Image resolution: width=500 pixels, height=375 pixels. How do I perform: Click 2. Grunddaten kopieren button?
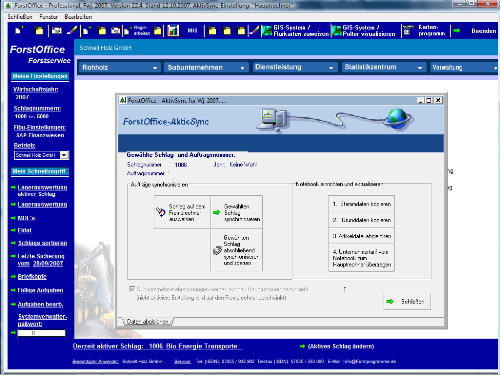tap(362, 220)
